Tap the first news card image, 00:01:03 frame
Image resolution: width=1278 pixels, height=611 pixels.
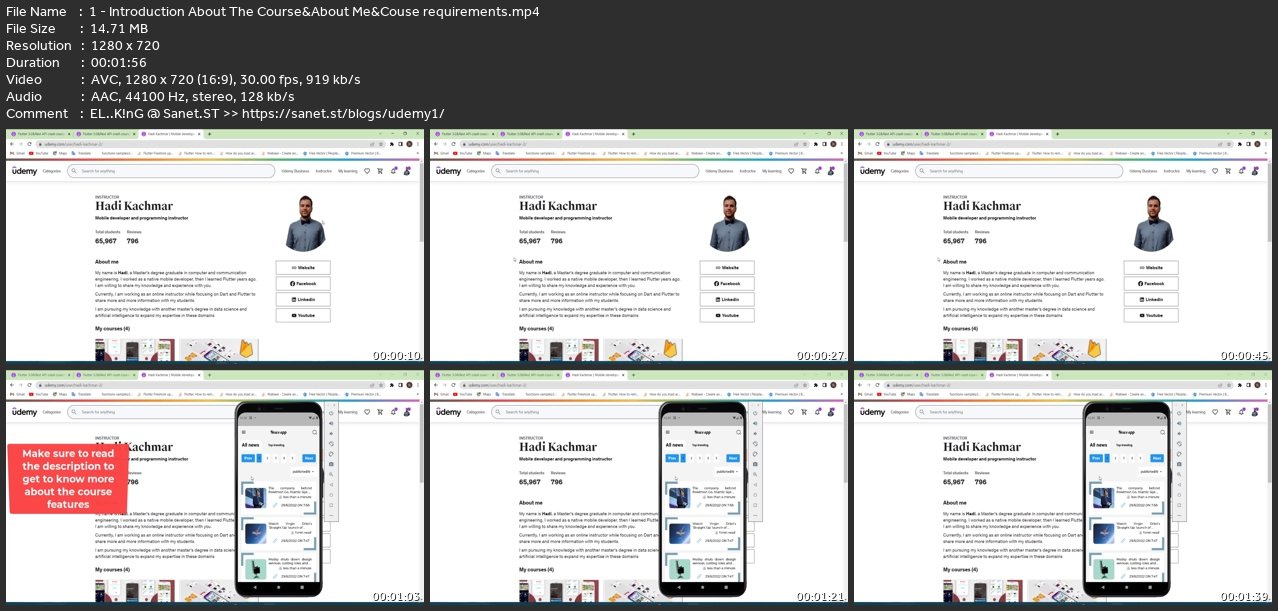point(255,497)
